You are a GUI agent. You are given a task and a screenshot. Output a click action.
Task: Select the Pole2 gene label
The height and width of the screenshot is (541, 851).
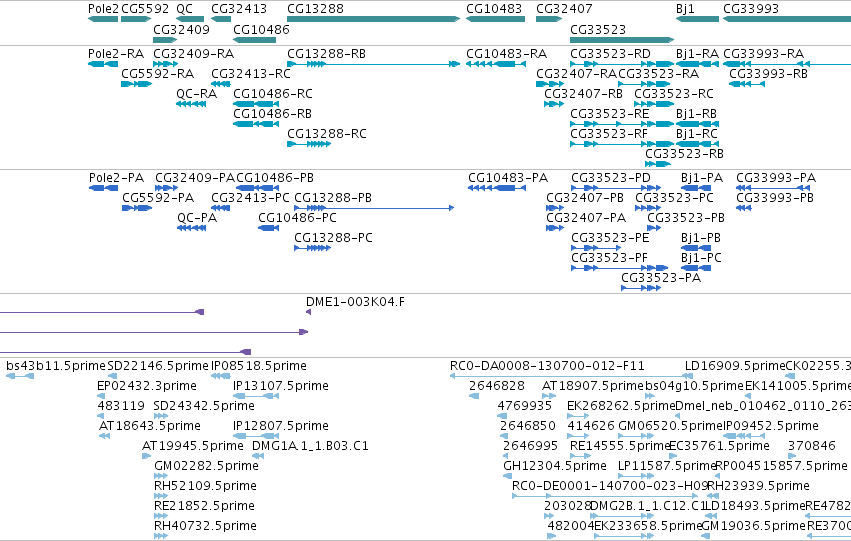[103, 9]
